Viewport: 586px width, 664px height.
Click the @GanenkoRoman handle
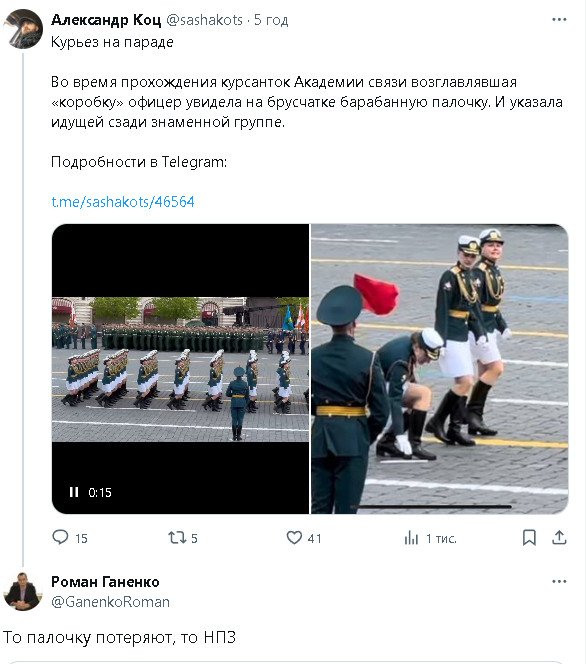[x=111, y=602]
